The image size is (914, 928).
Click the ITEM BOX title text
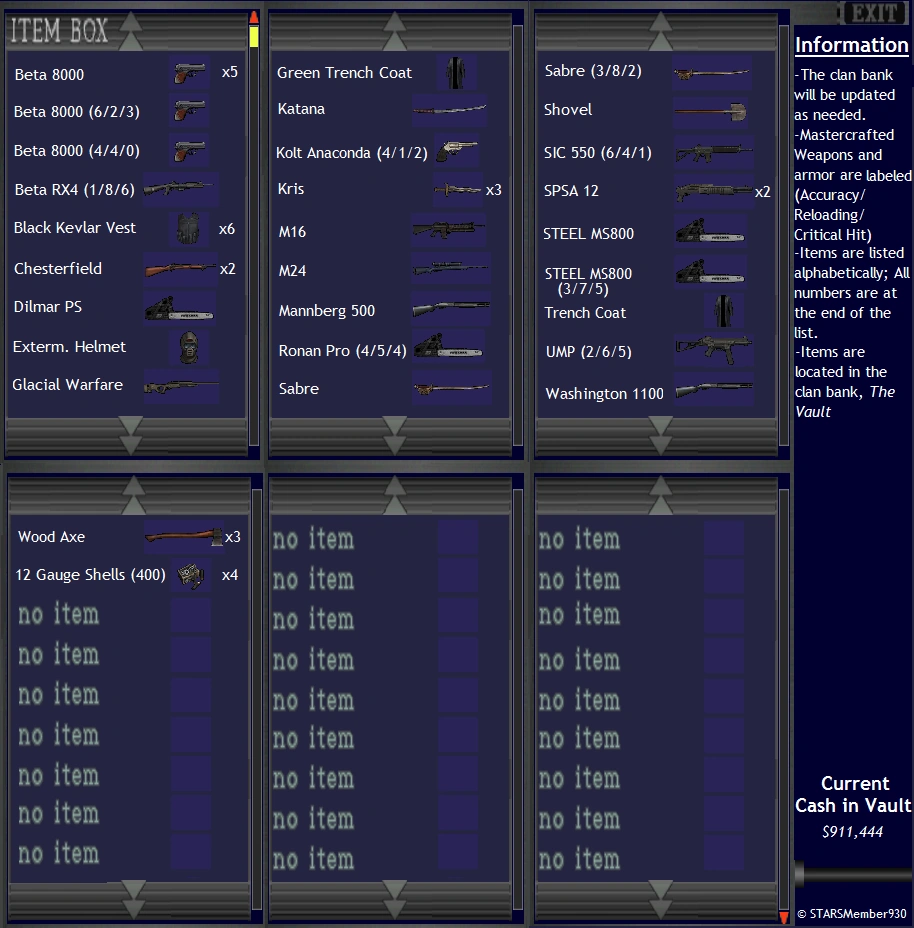click(x=59, y=30)
